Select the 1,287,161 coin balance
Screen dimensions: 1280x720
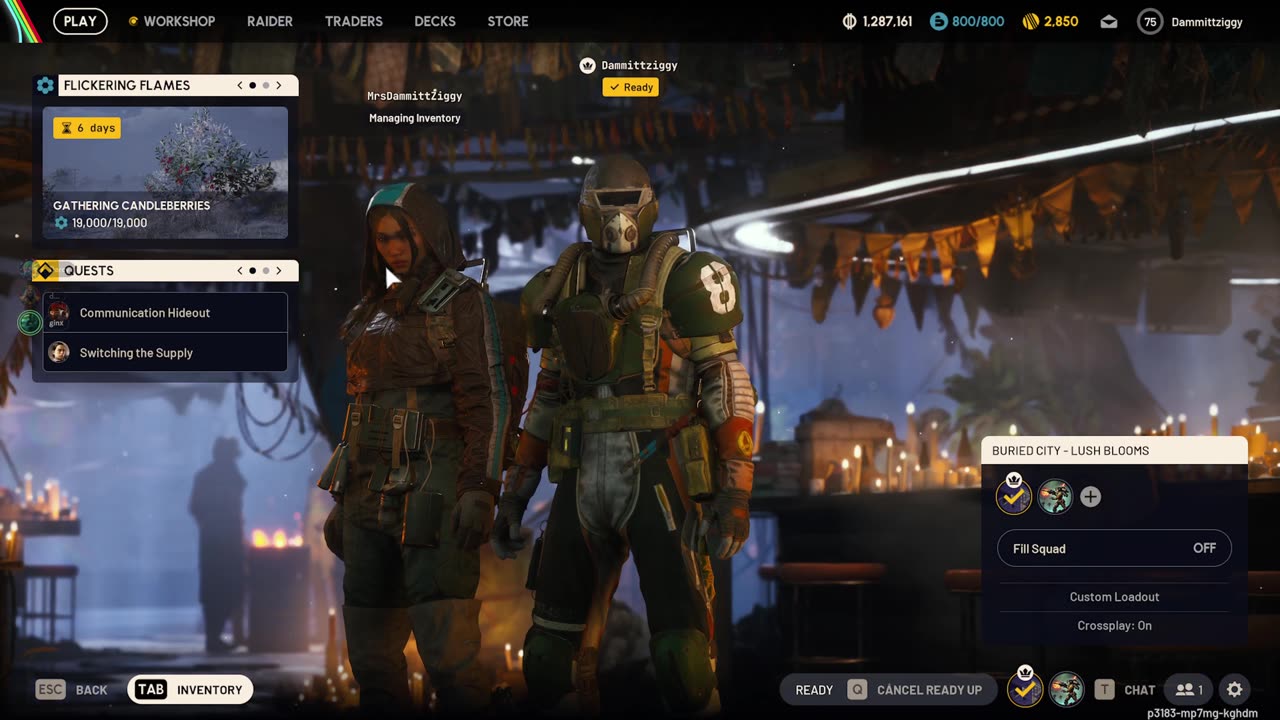887,21
